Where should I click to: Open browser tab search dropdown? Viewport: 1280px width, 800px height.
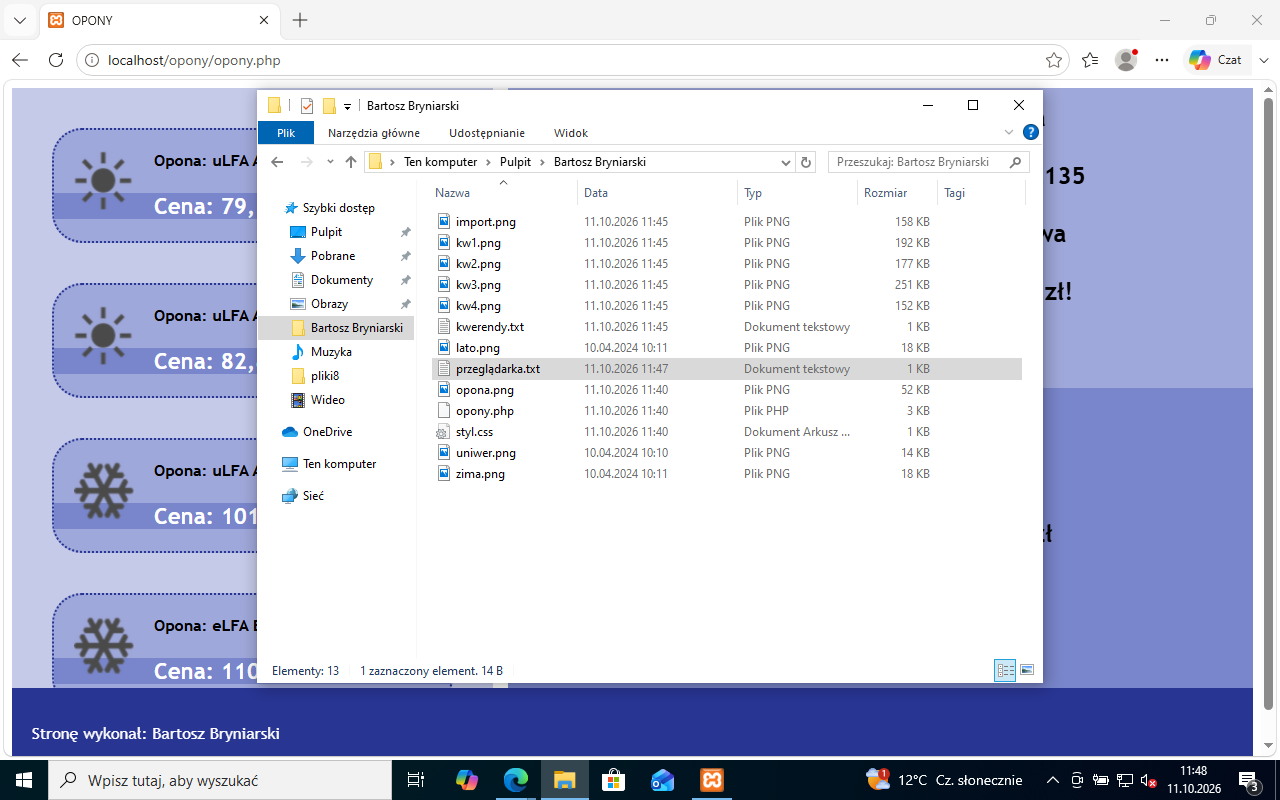point(20,20)
